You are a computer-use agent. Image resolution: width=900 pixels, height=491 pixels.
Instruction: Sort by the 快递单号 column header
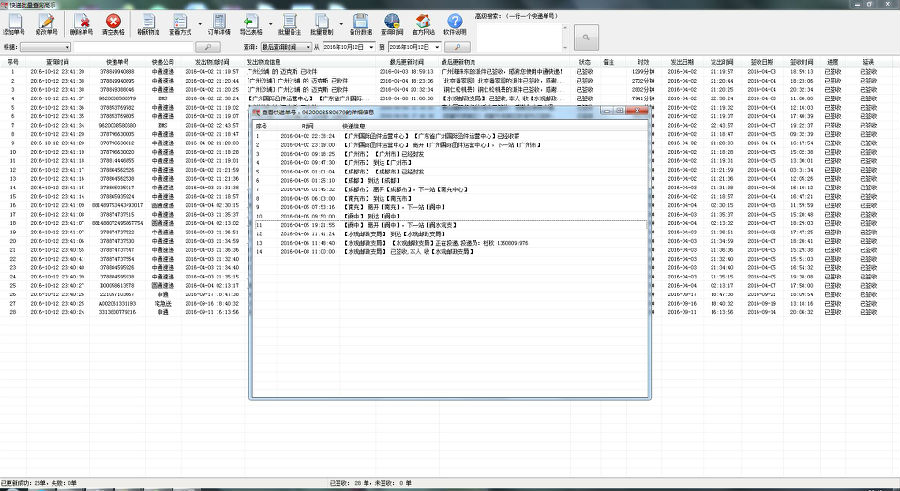(x=117, y=62)
